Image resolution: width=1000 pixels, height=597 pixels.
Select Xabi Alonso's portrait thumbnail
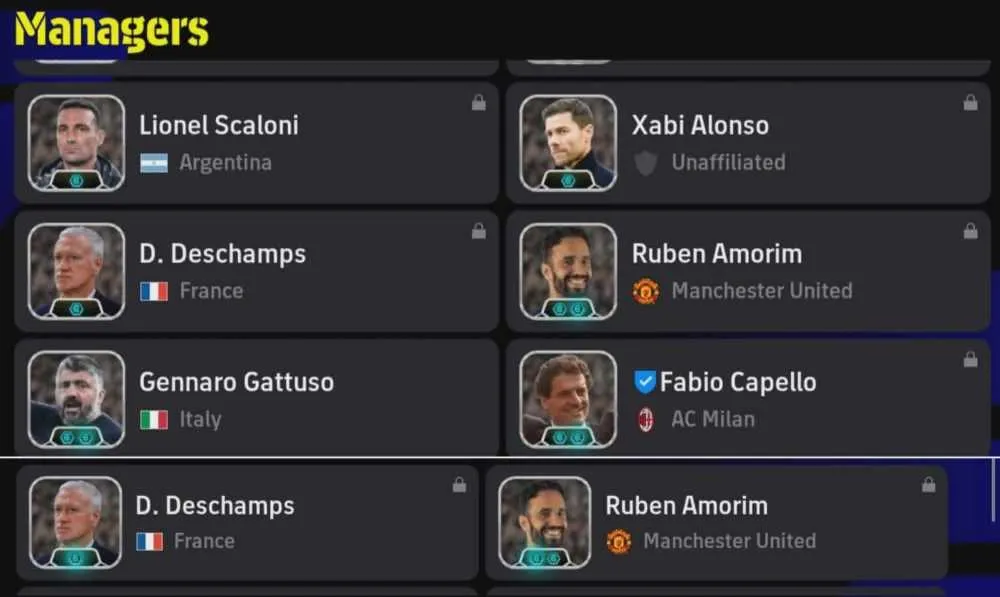pyautogui.click(x=568, y=143)
